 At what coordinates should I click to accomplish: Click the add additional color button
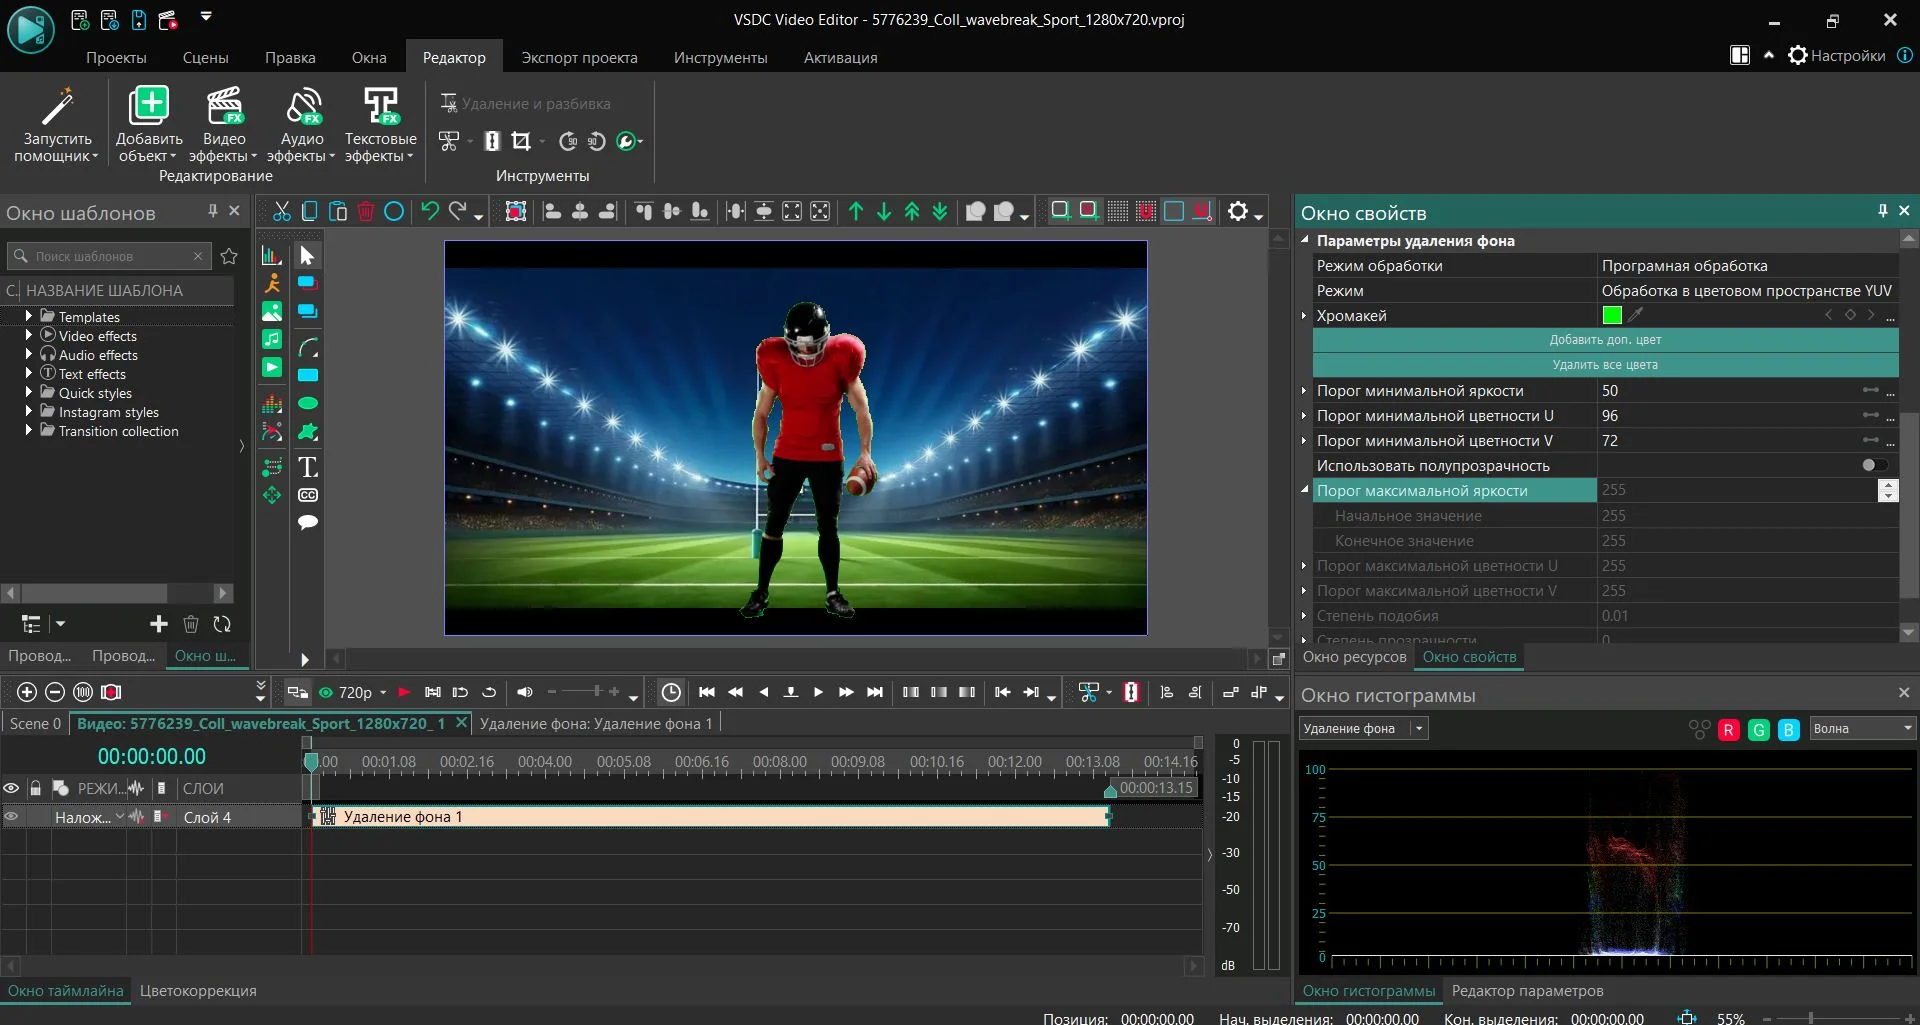point(1605,340)
